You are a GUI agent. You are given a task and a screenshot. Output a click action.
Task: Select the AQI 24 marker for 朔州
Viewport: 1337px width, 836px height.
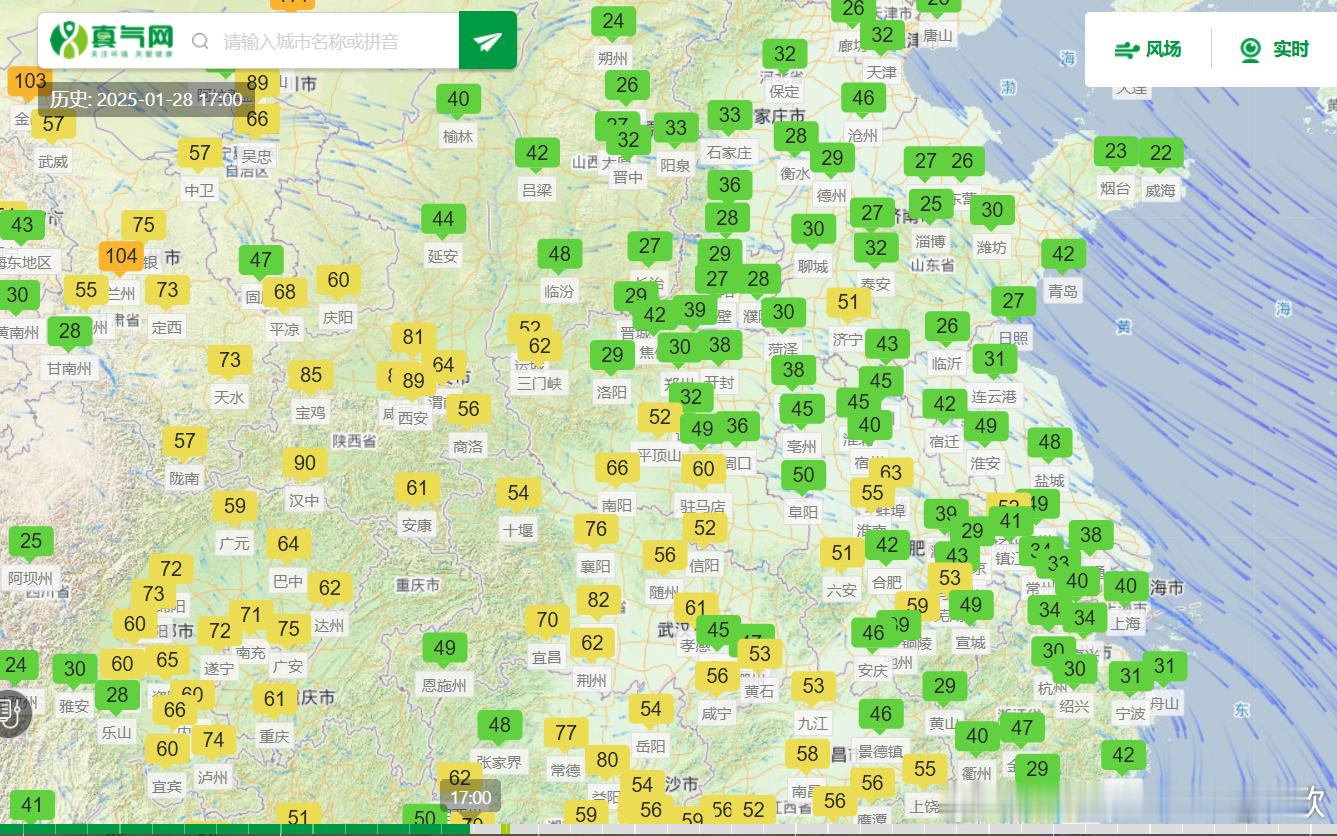pyautogui.click(x=613, y=21)
